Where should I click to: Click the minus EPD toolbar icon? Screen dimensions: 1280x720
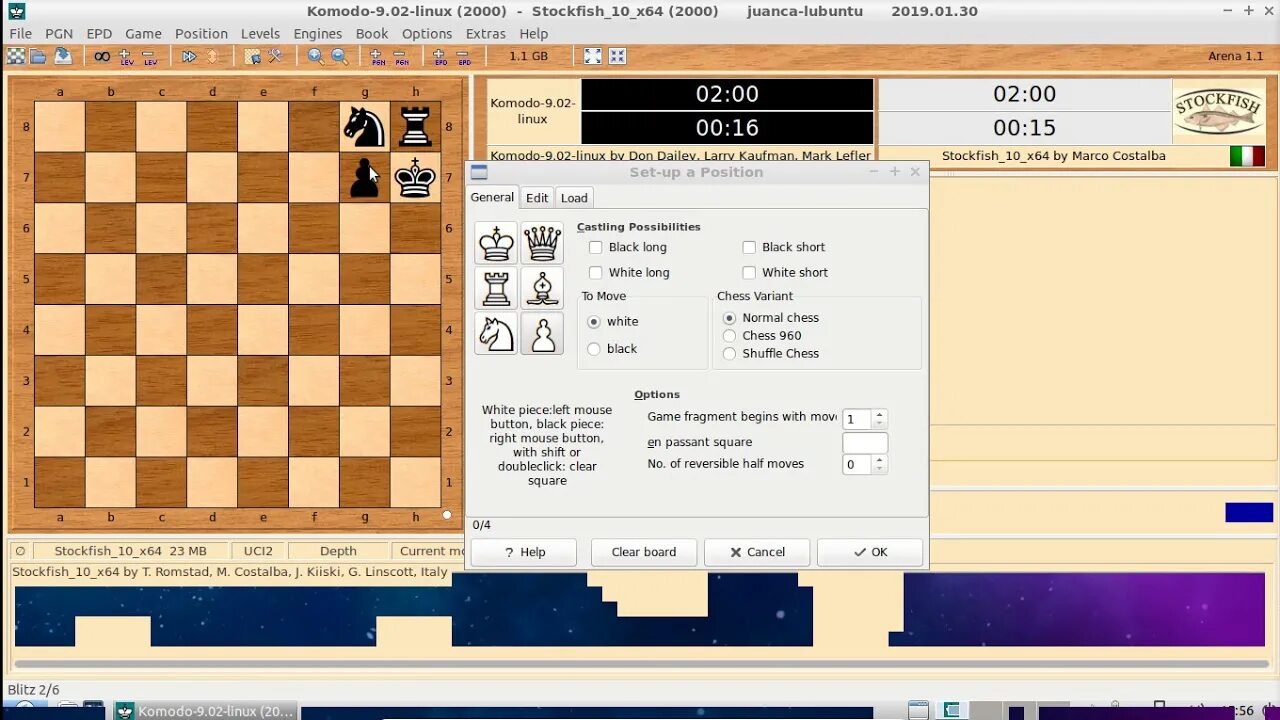click(x=464, y=56)
